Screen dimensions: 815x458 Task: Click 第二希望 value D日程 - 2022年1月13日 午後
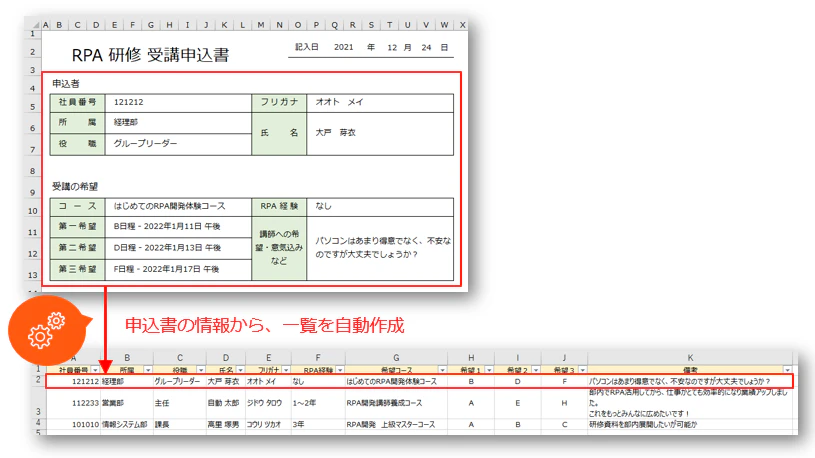point(167,248)
